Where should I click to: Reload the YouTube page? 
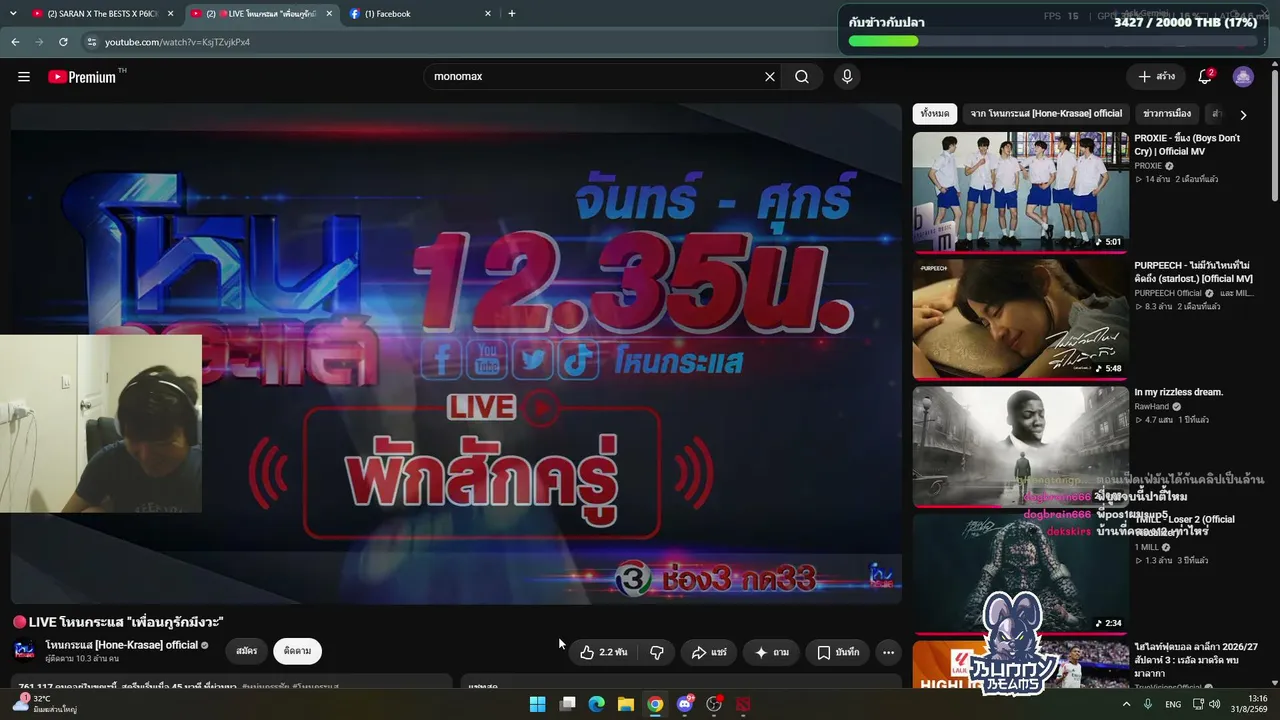tap(63, 42)
